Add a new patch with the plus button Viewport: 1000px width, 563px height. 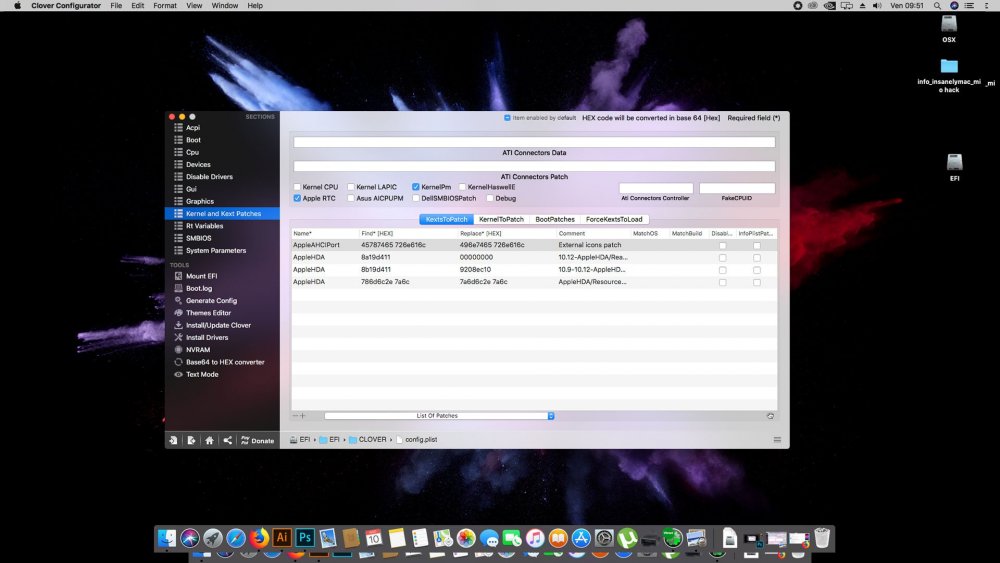tap(303, 416)
